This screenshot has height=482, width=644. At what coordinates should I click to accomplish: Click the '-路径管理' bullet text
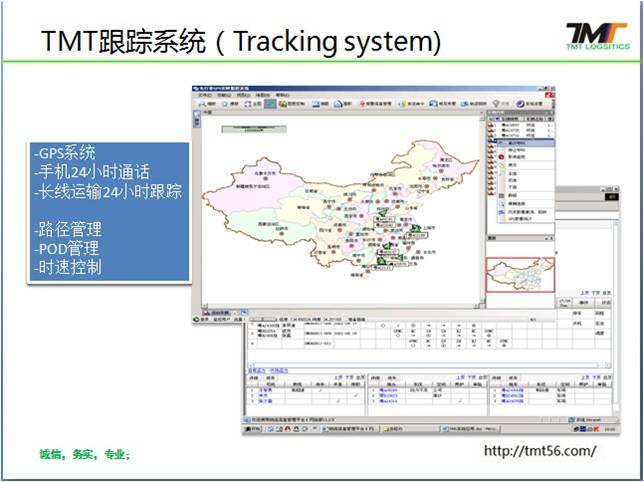[67, 229]
